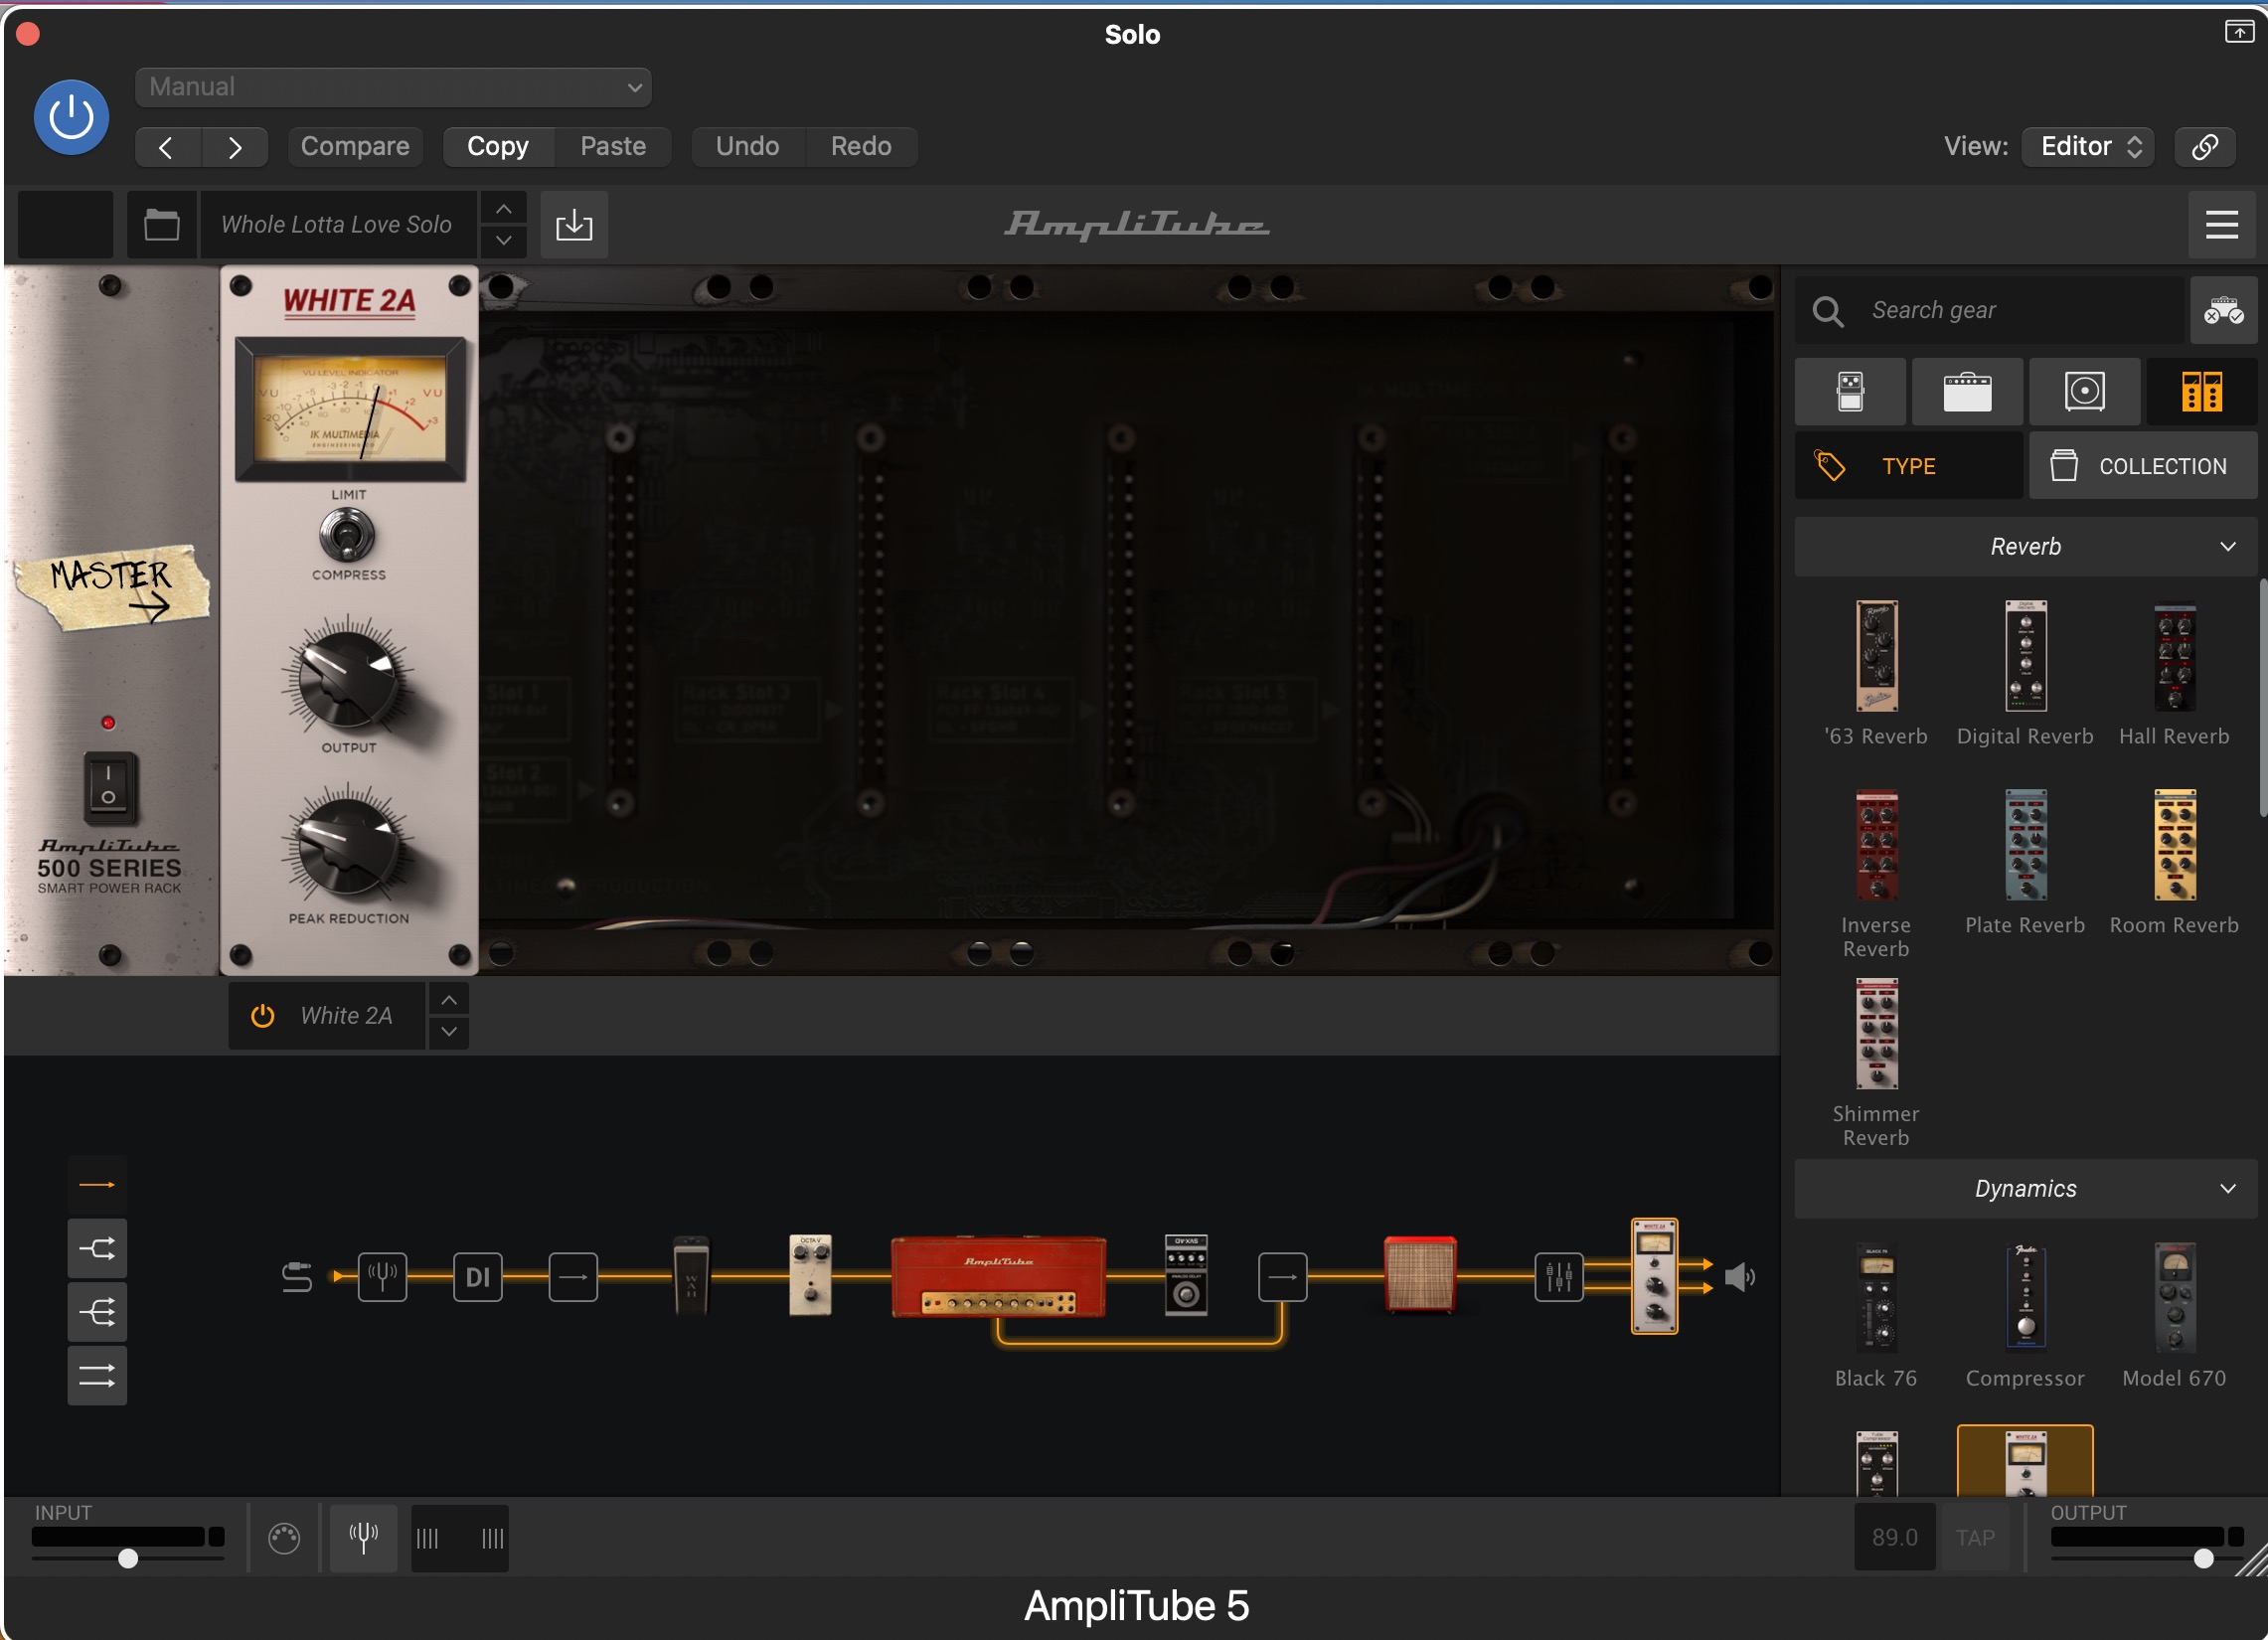2268x1640 pixels.
Task: Flip the White 2A Limit/Compress switch
Action: click(347, 535)
